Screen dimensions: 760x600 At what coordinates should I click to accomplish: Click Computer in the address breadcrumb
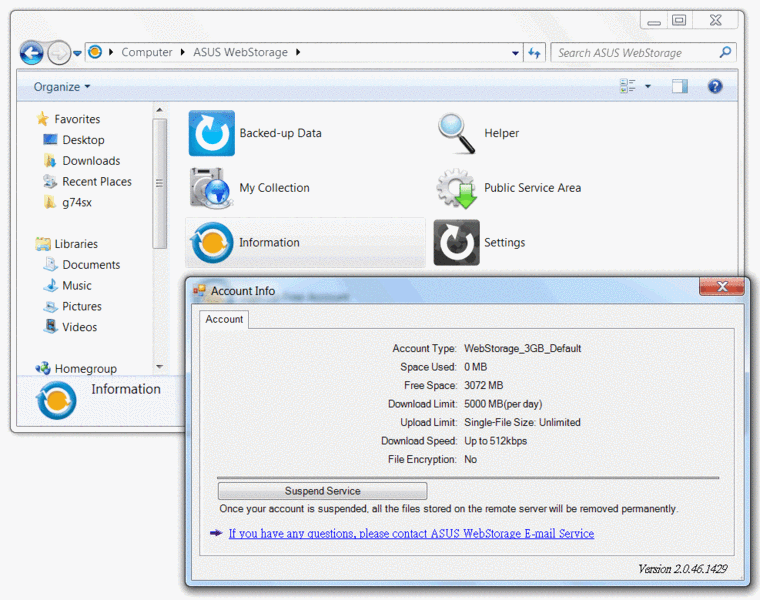pyautogui.click(x=146, y=52)
